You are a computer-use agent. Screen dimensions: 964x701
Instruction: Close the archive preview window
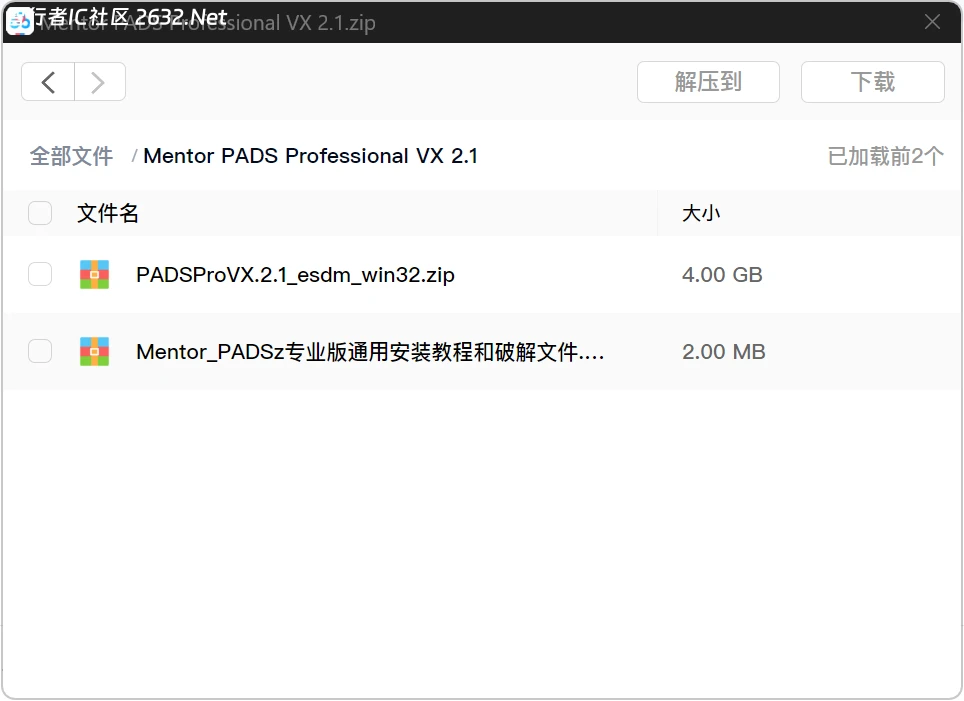coord(932,21)
